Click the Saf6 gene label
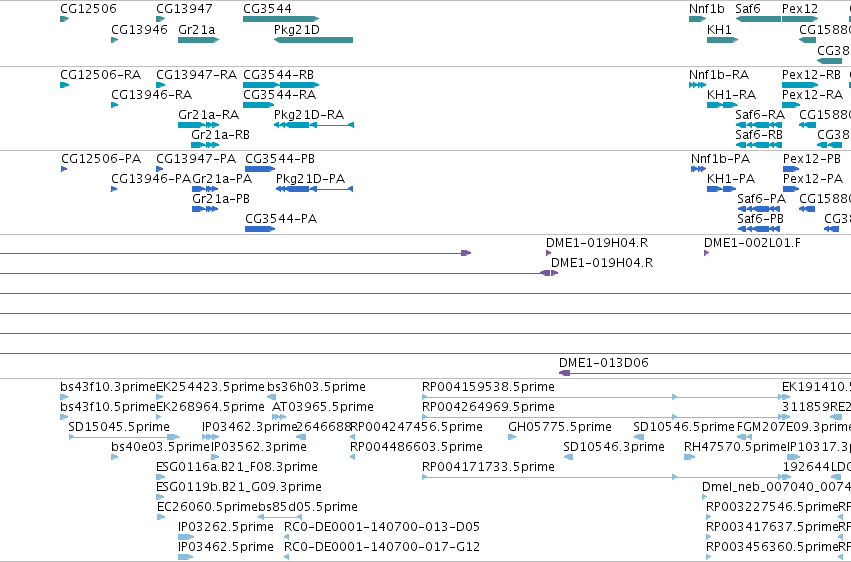 click(x=747, y=9)
